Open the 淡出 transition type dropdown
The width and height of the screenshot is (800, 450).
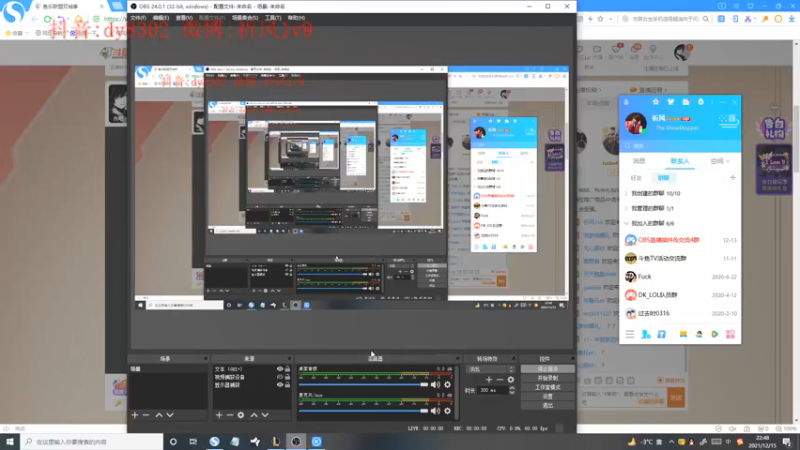490,369
